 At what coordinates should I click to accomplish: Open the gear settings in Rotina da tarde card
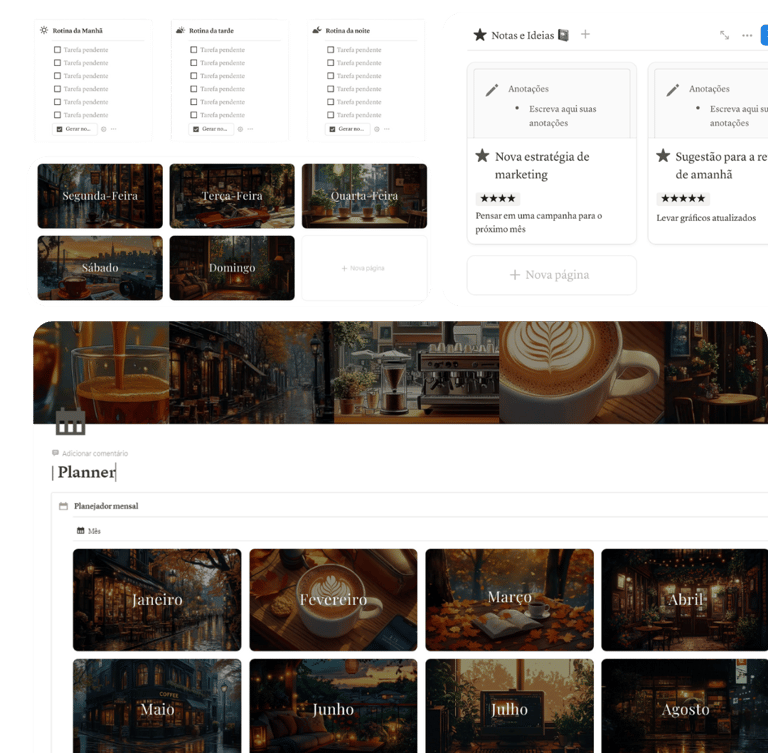point(240,129)
